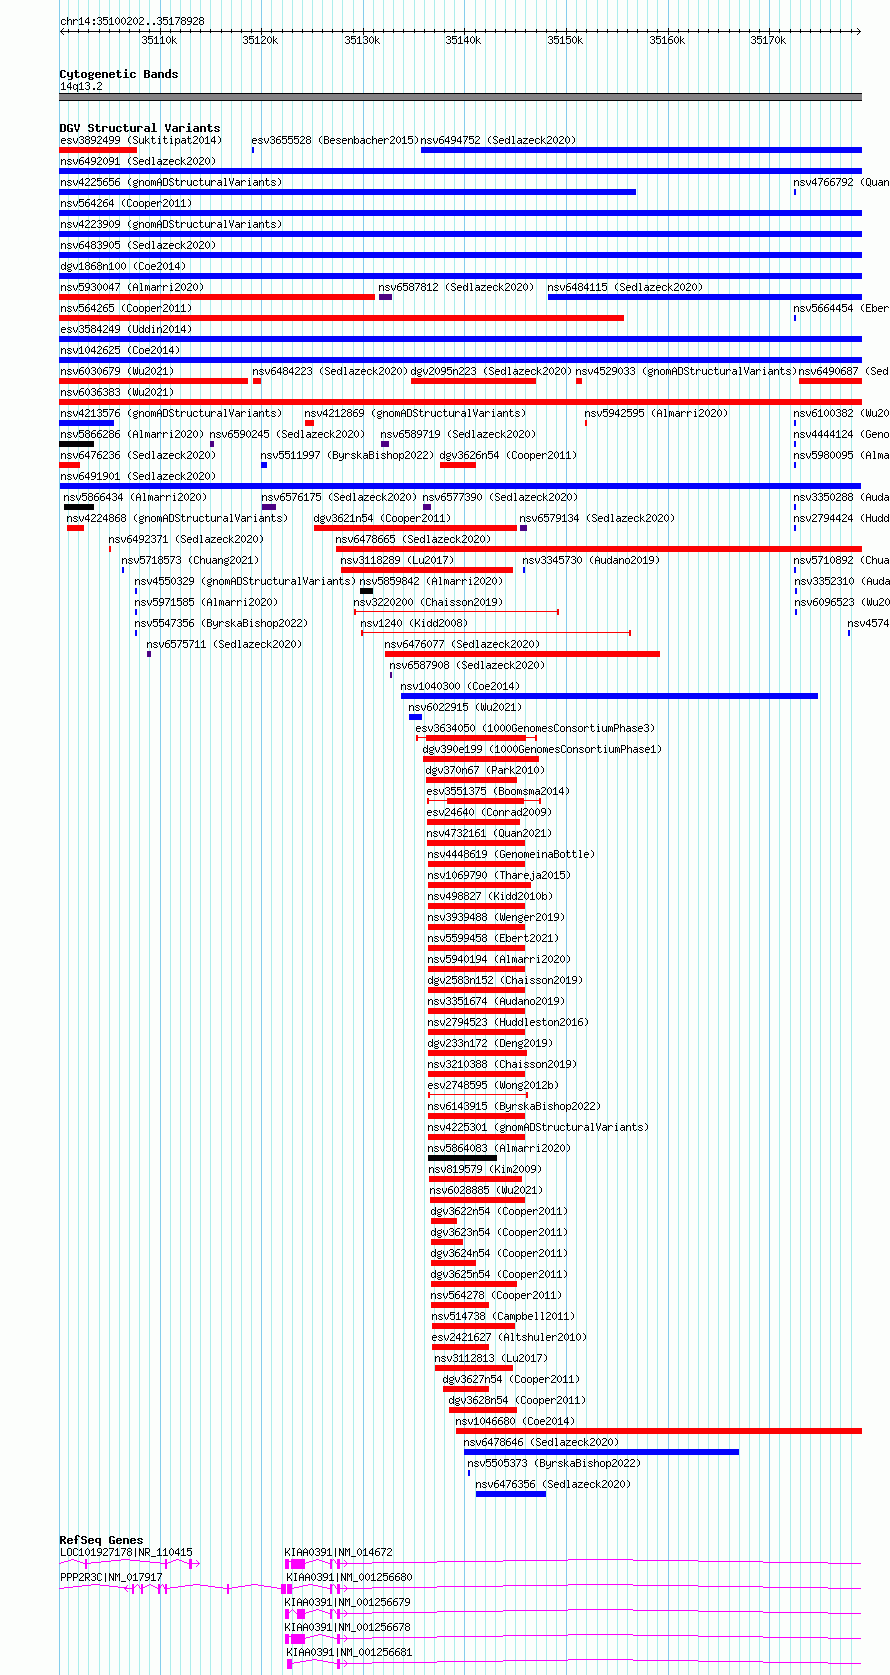Viewport: 890px width, 1675px height.
Task: Open esv24640 (Conrad2009) variant label
Action: coord(488,812)
